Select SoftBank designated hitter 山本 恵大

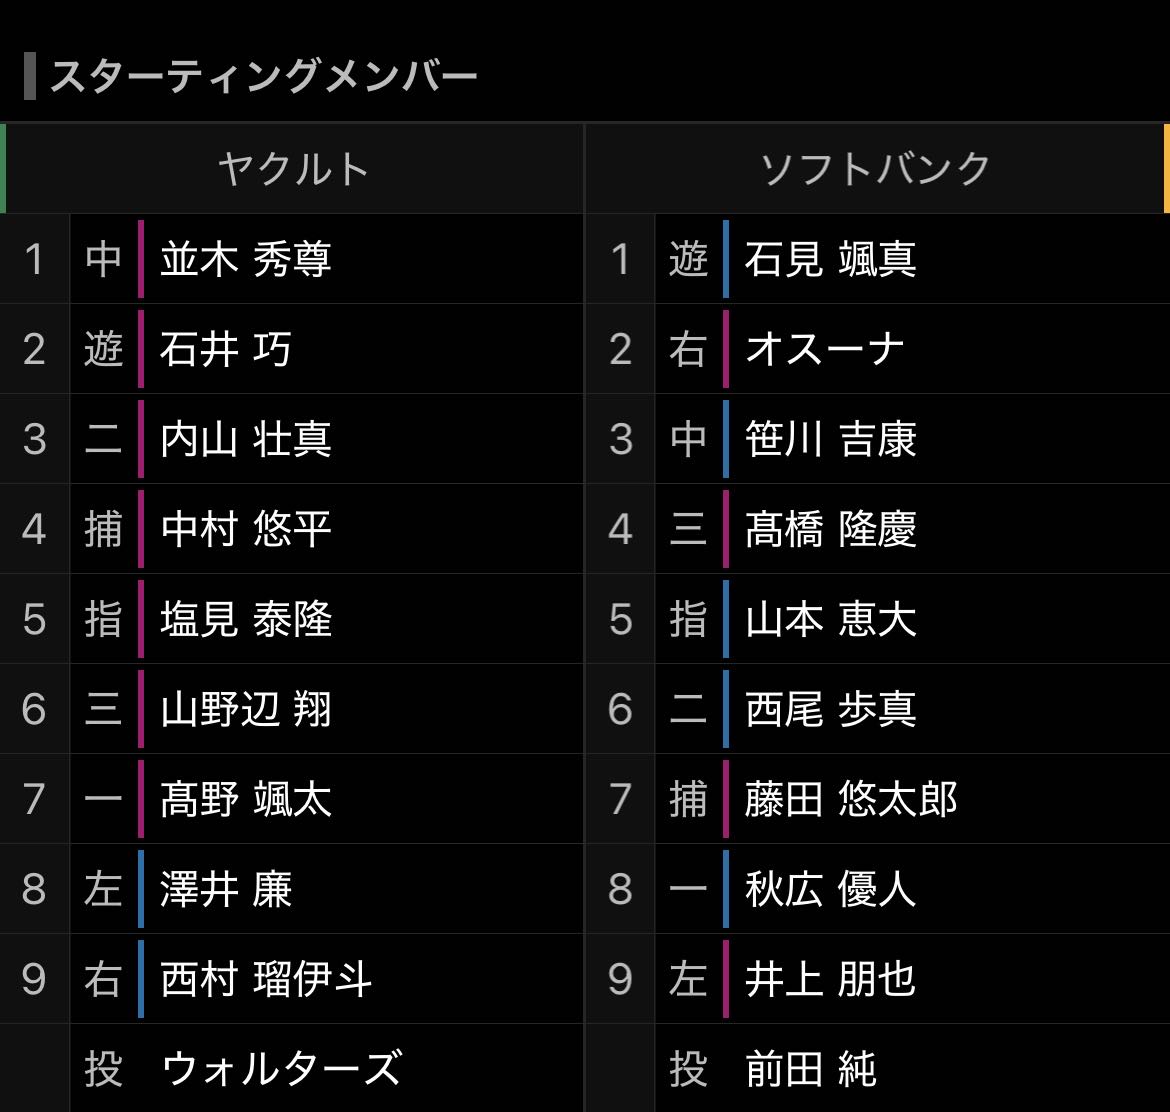(830, 620)
